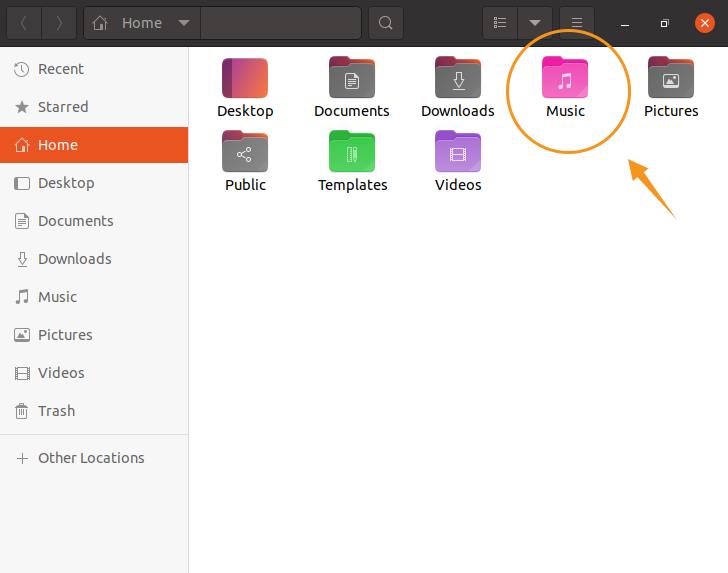Close the Files window

pyautogui.click(x=704, y=23)
